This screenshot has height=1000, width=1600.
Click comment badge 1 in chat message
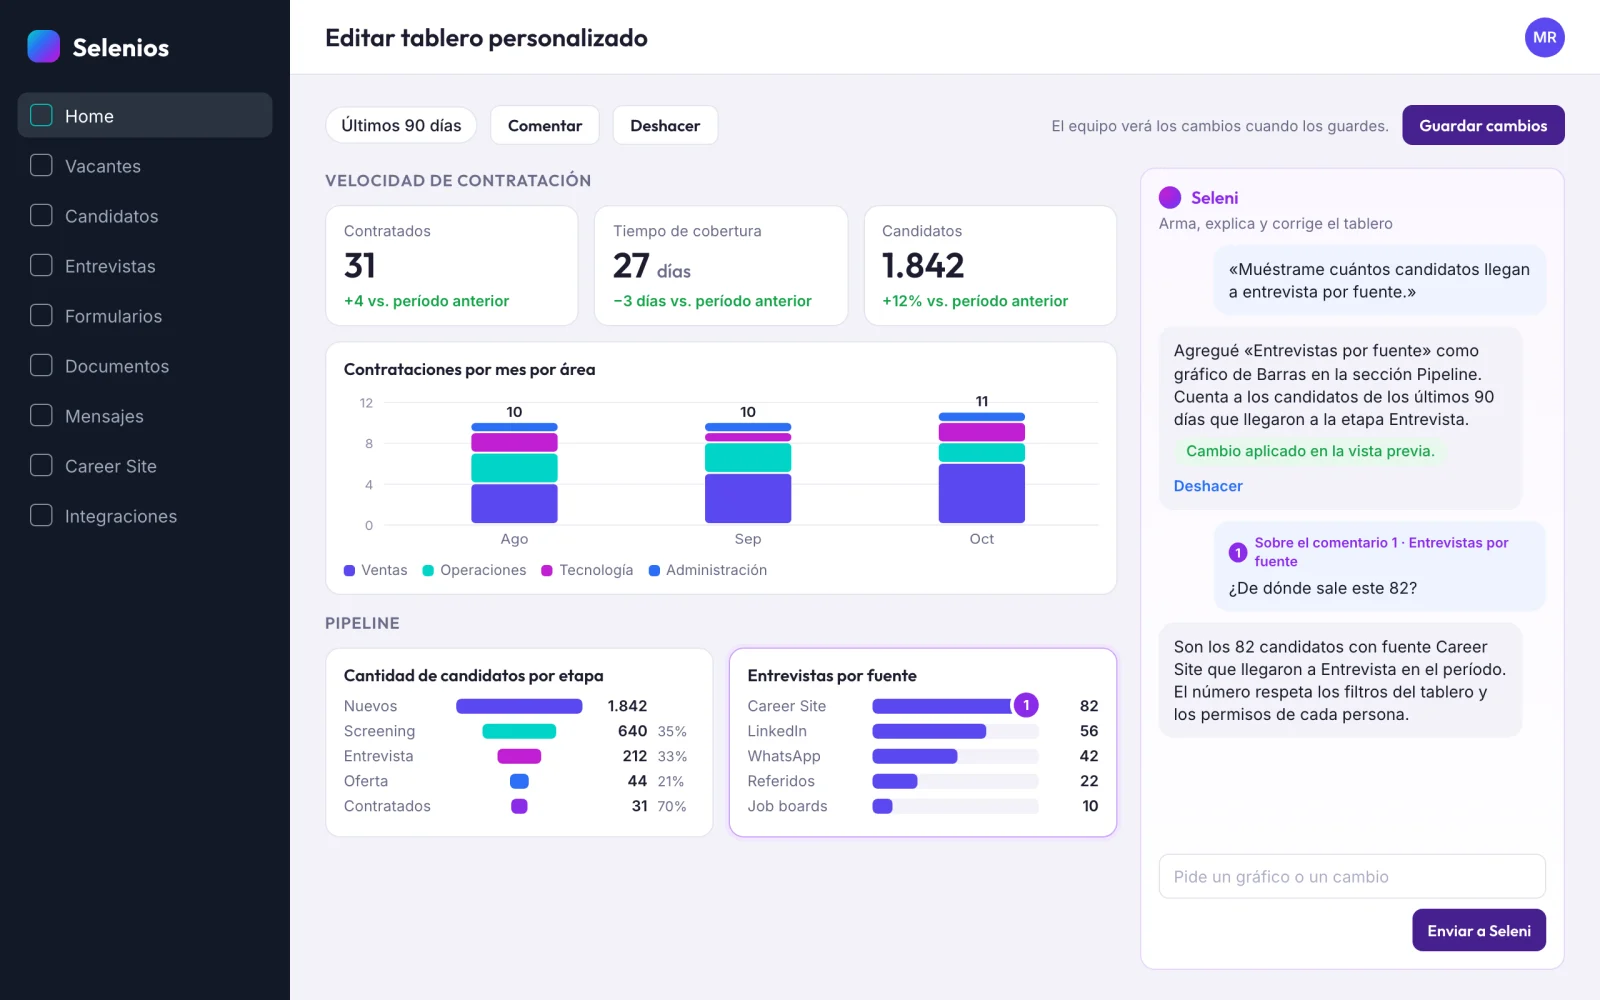pyautogui.click(x=1238, y=552)
